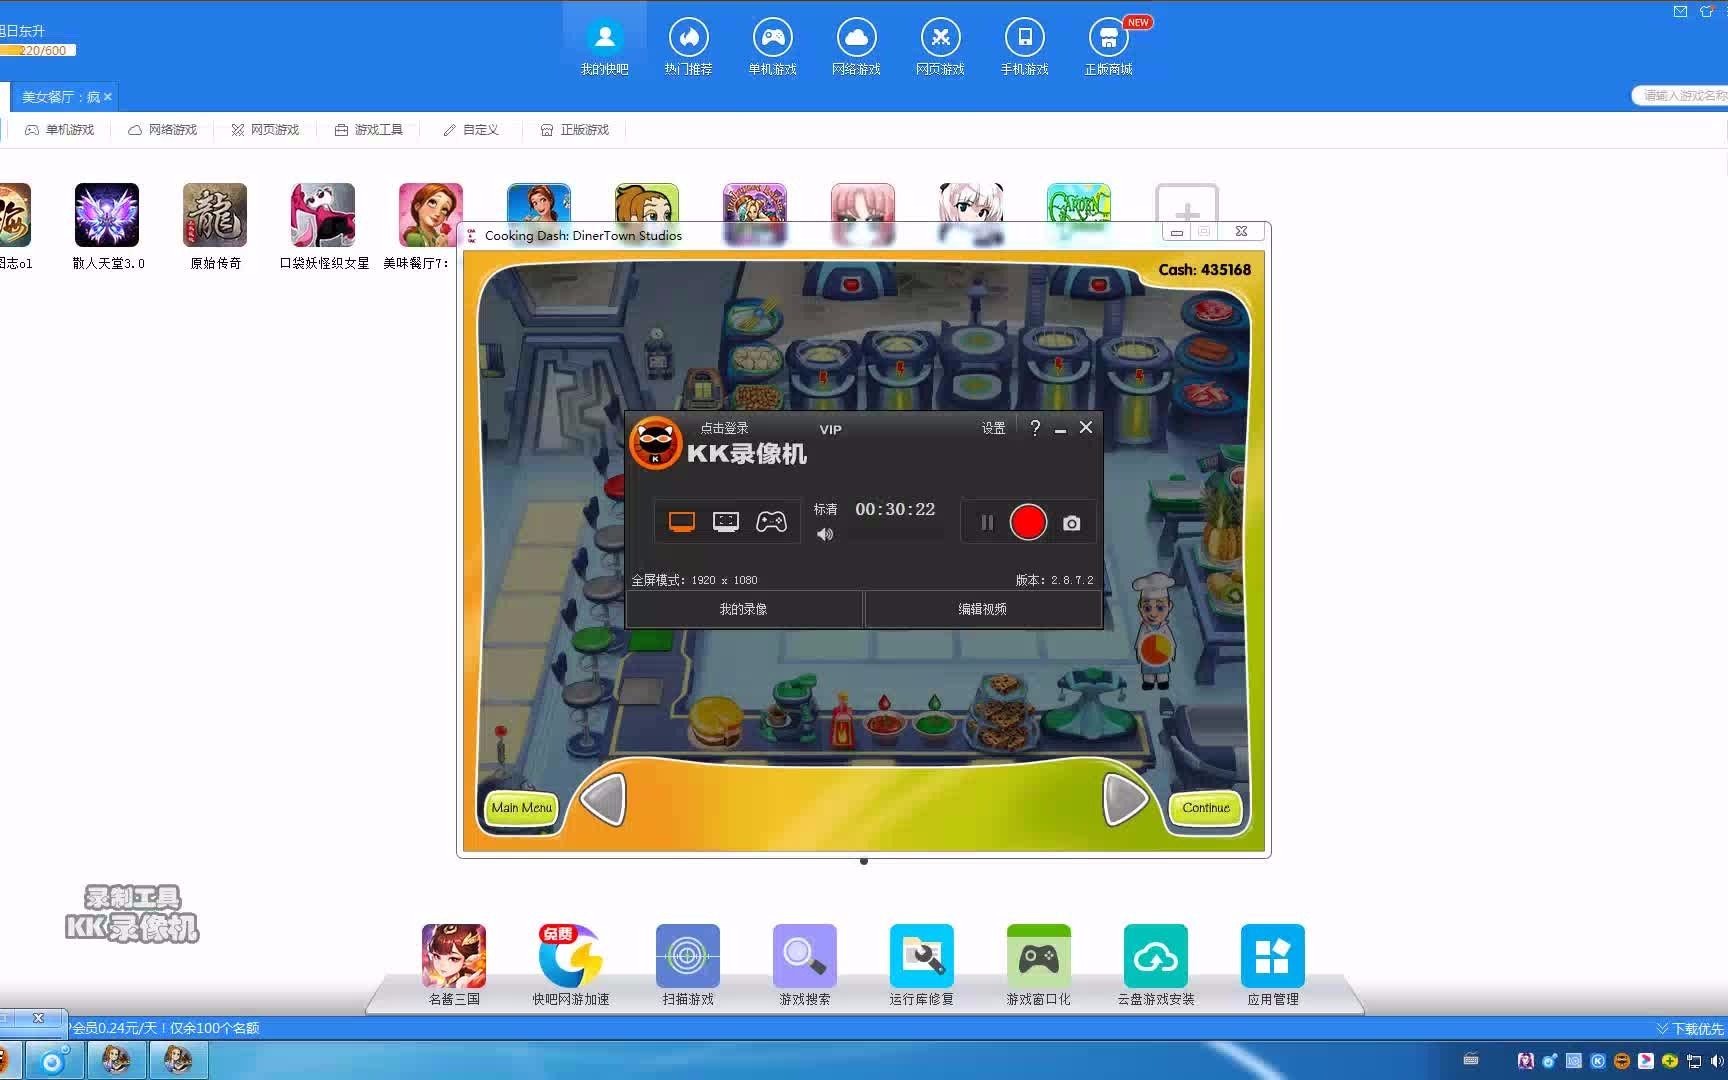Screen dimensions: 1728x1080
Task: Go to previous item with left arrow
Action: point(604,799)
